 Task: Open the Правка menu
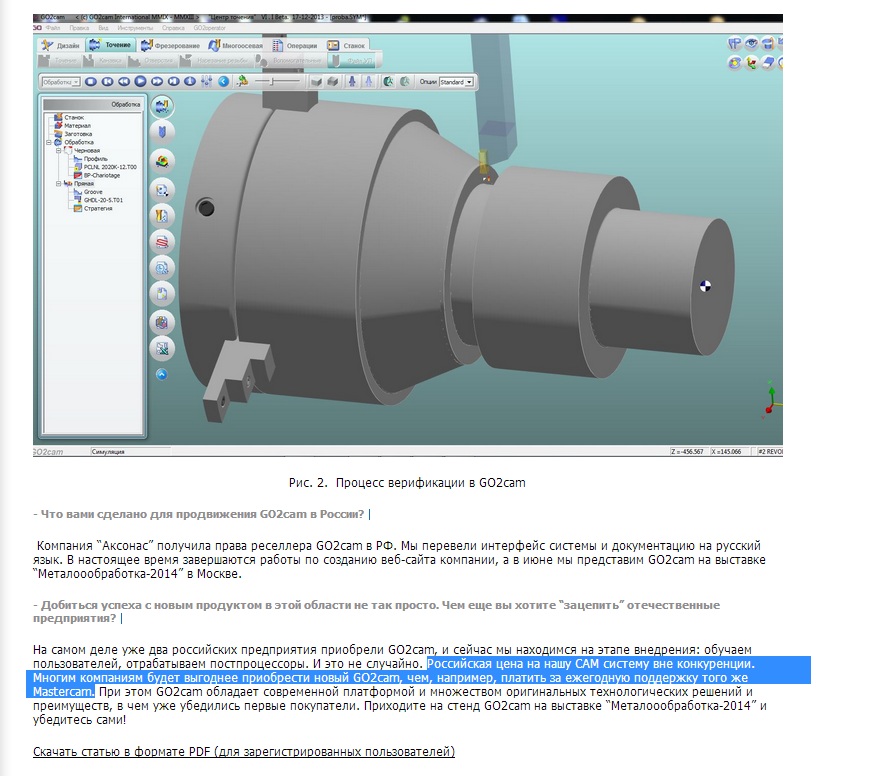(79, 28)
